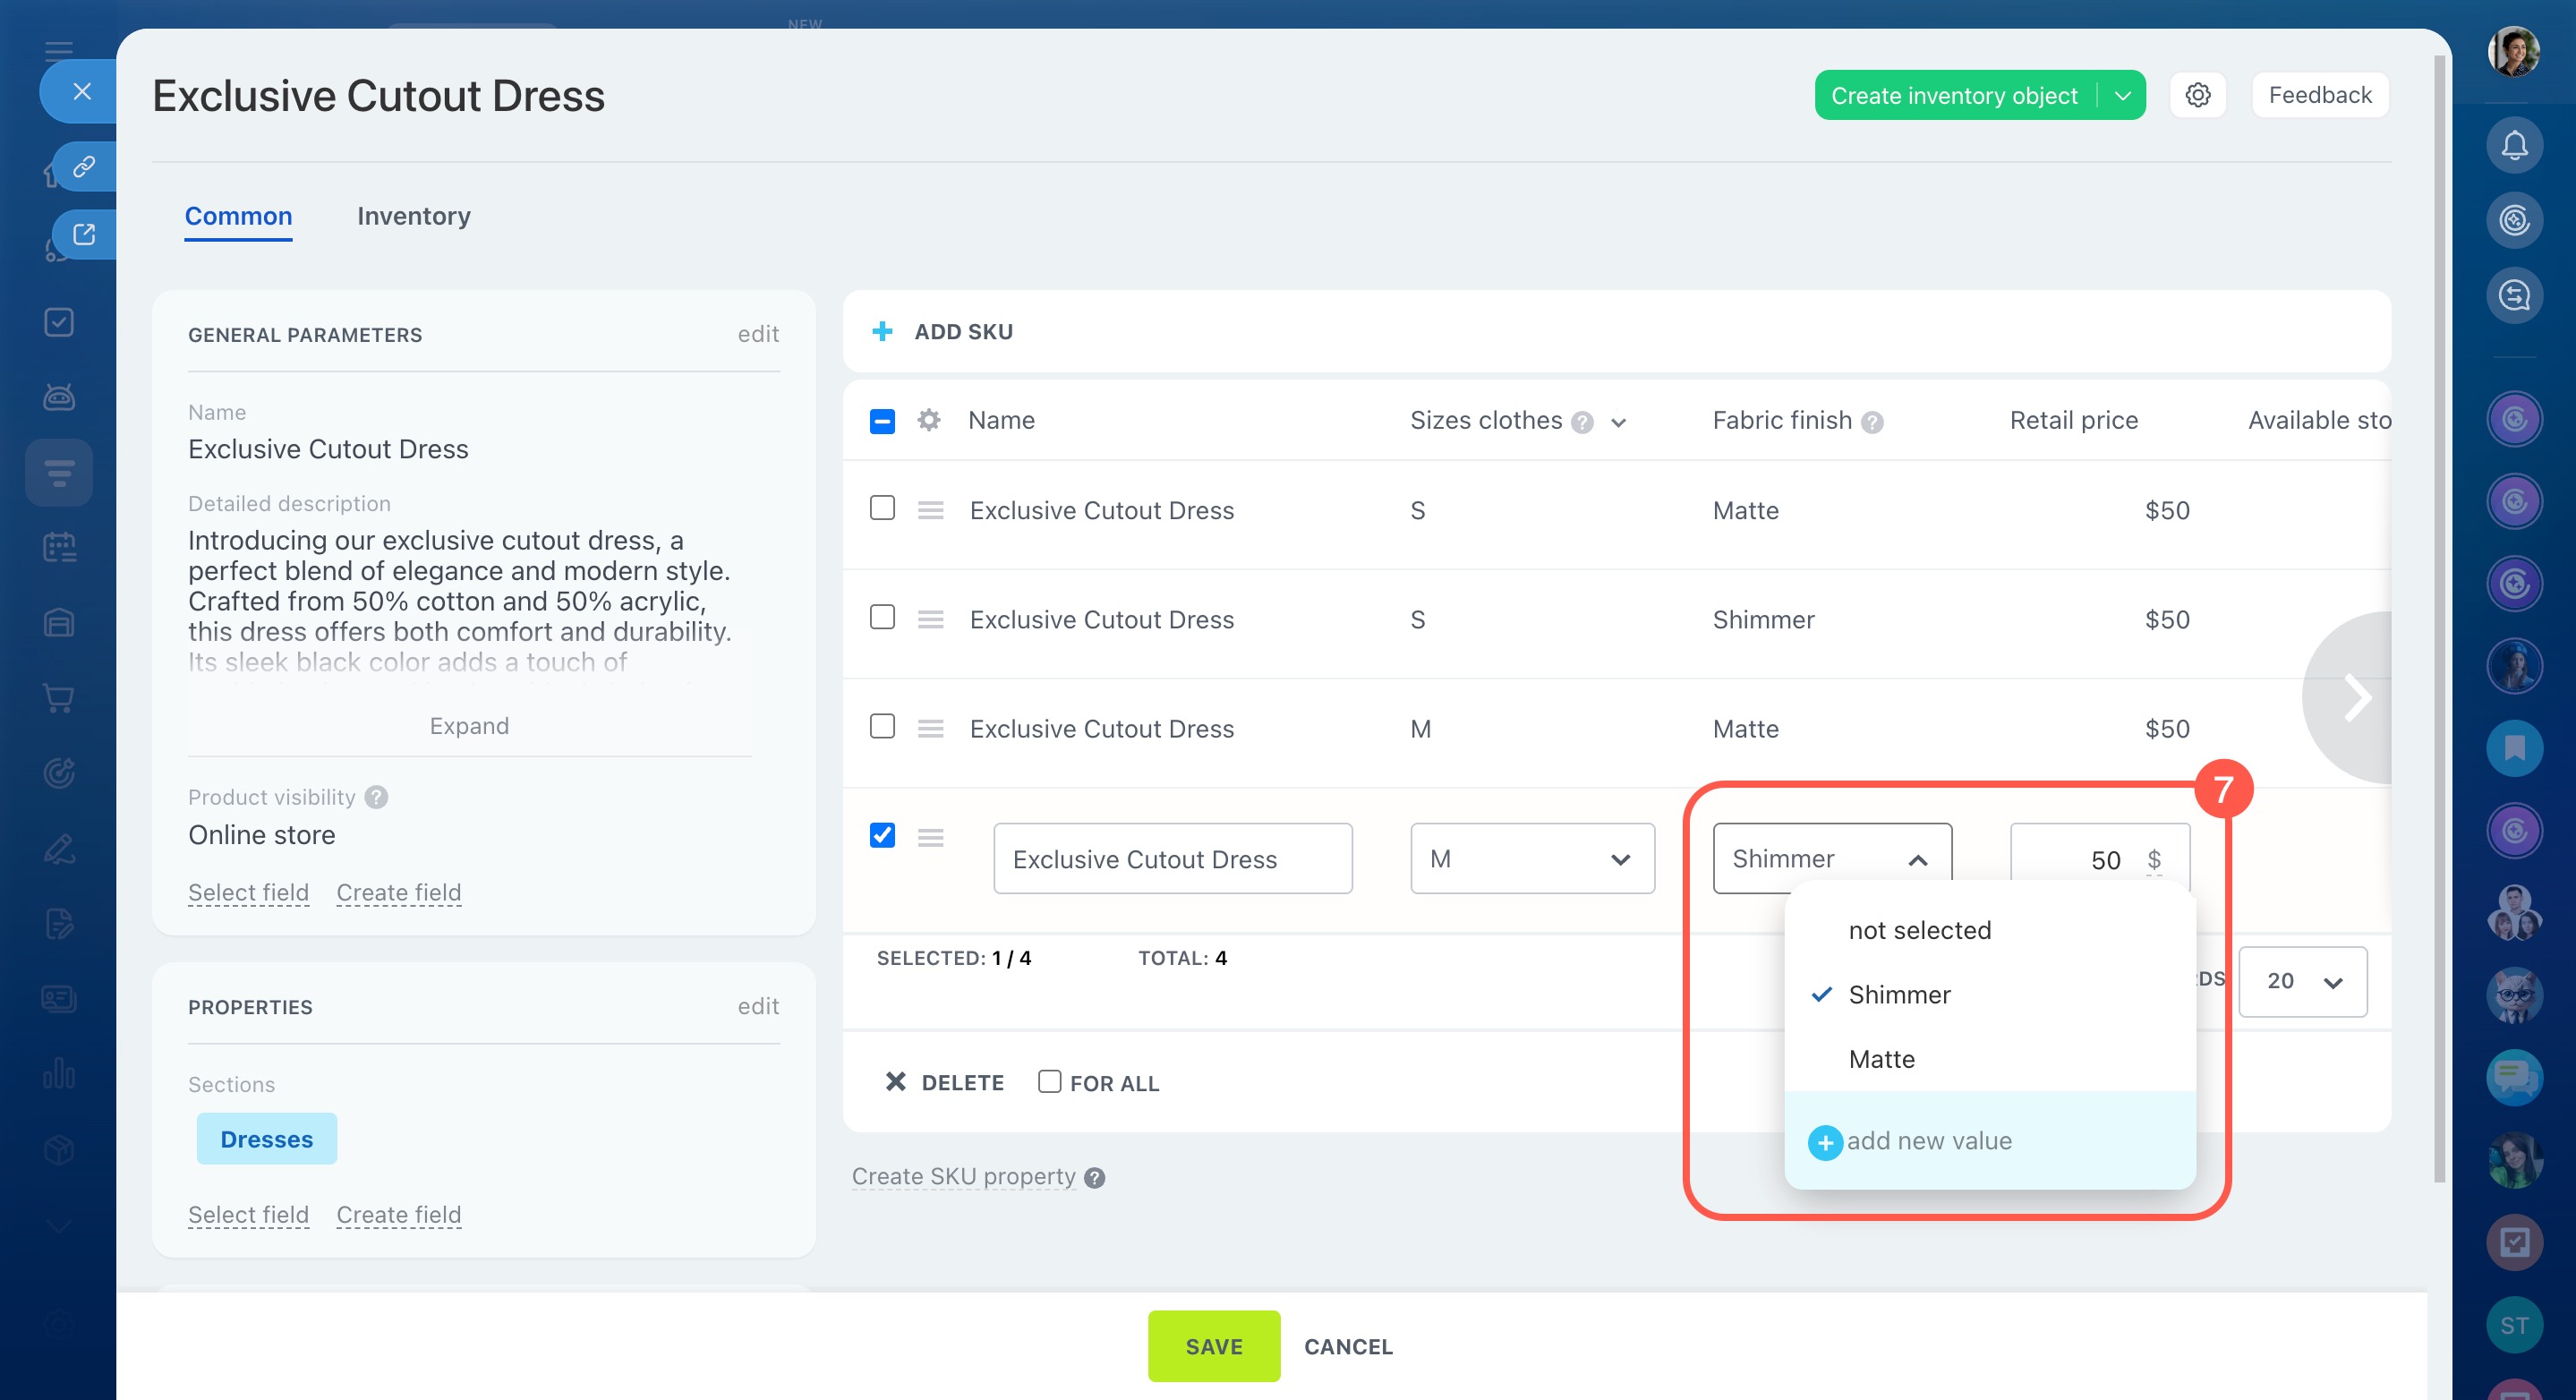Open the M size dropdown
2576x1400 pixels.
(1532, 859)
